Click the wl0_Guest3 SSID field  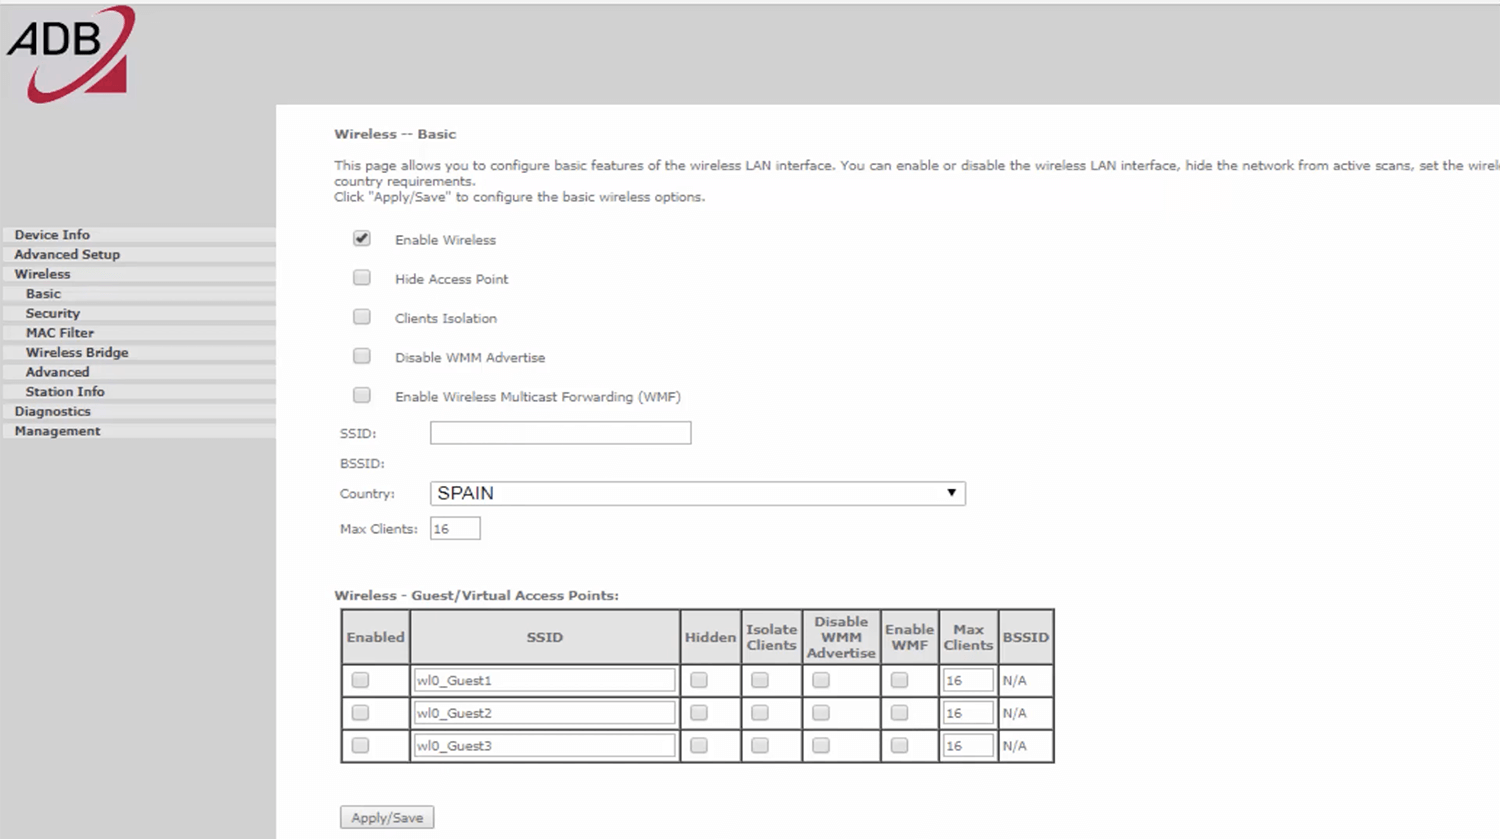544,746
